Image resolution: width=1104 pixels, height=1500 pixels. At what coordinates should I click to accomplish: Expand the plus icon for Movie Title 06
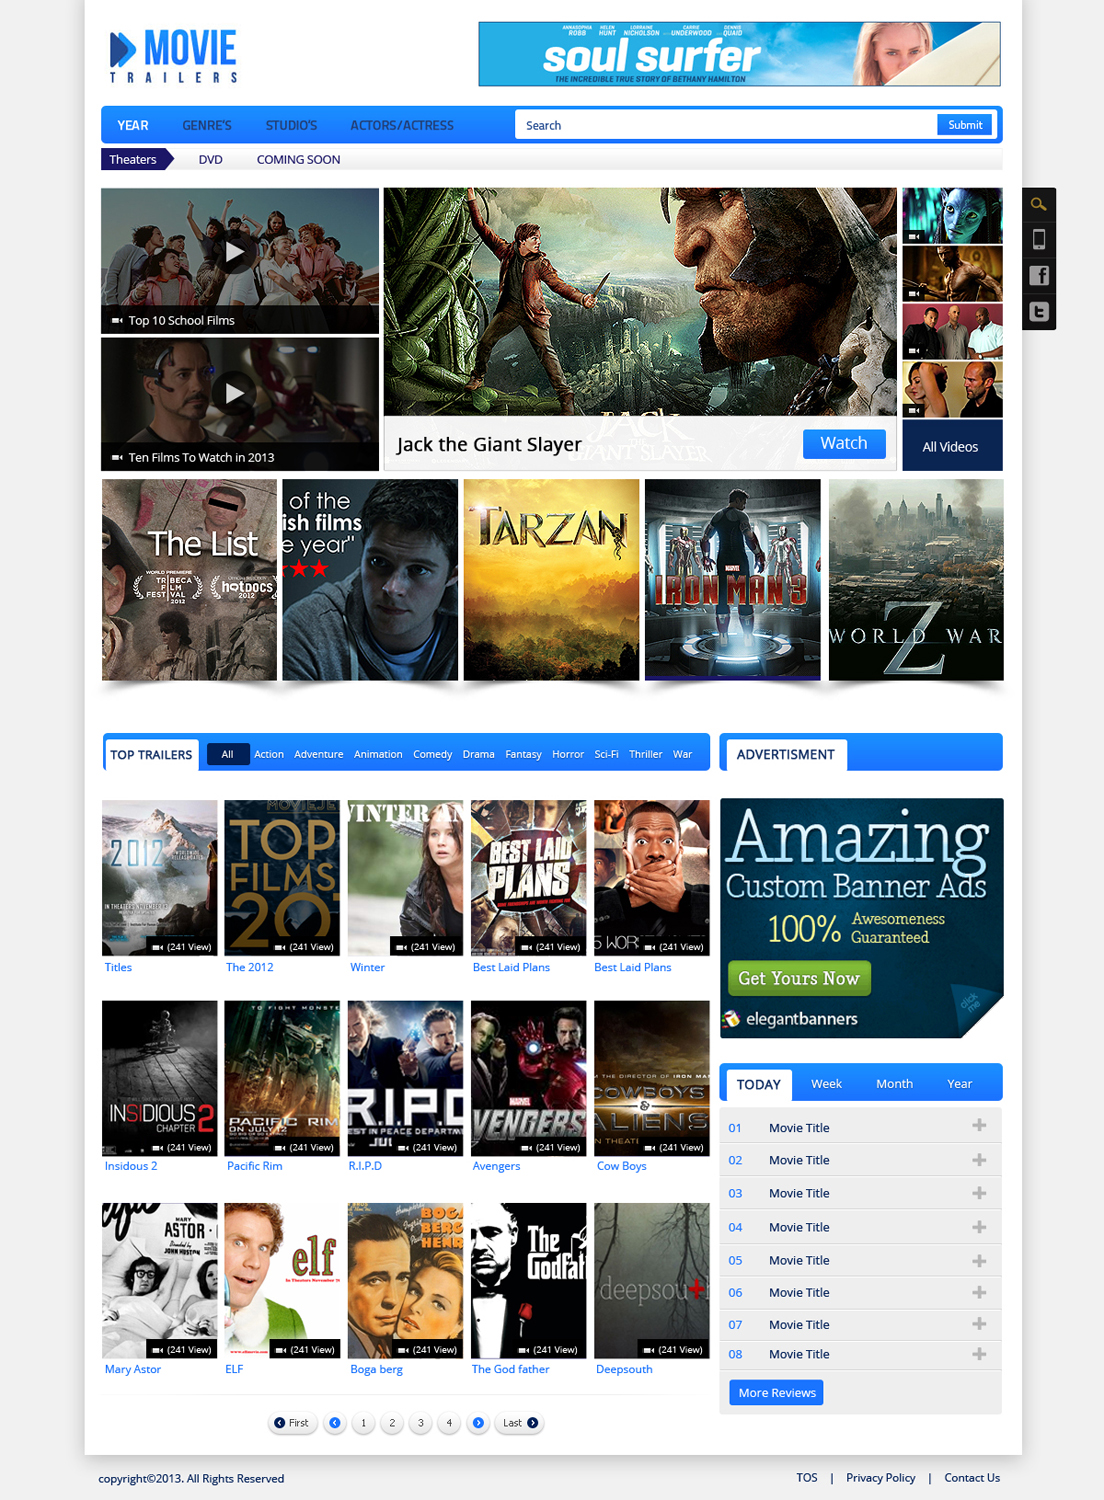coord(979,1292)
